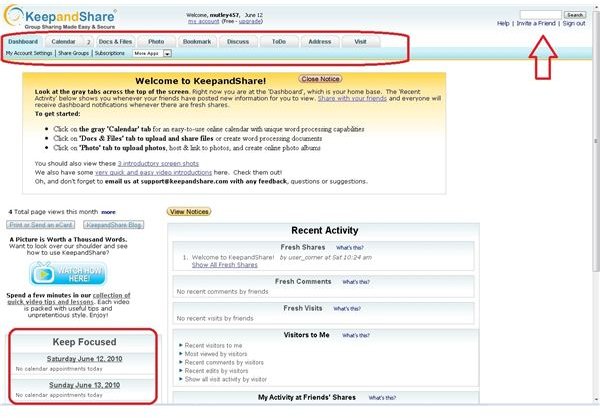Switch to the Calendar tab
Image resolution: width=600 pixels, height=418 pixels.
tap(63, 41)
